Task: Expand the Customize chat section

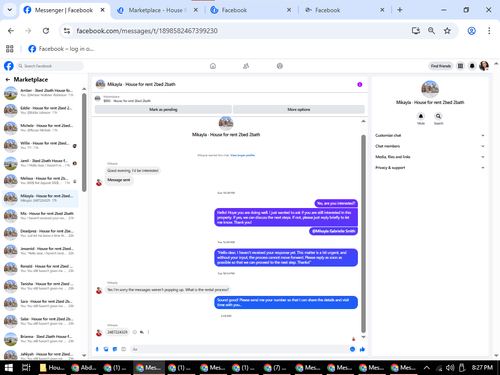Action: [430, 135]
